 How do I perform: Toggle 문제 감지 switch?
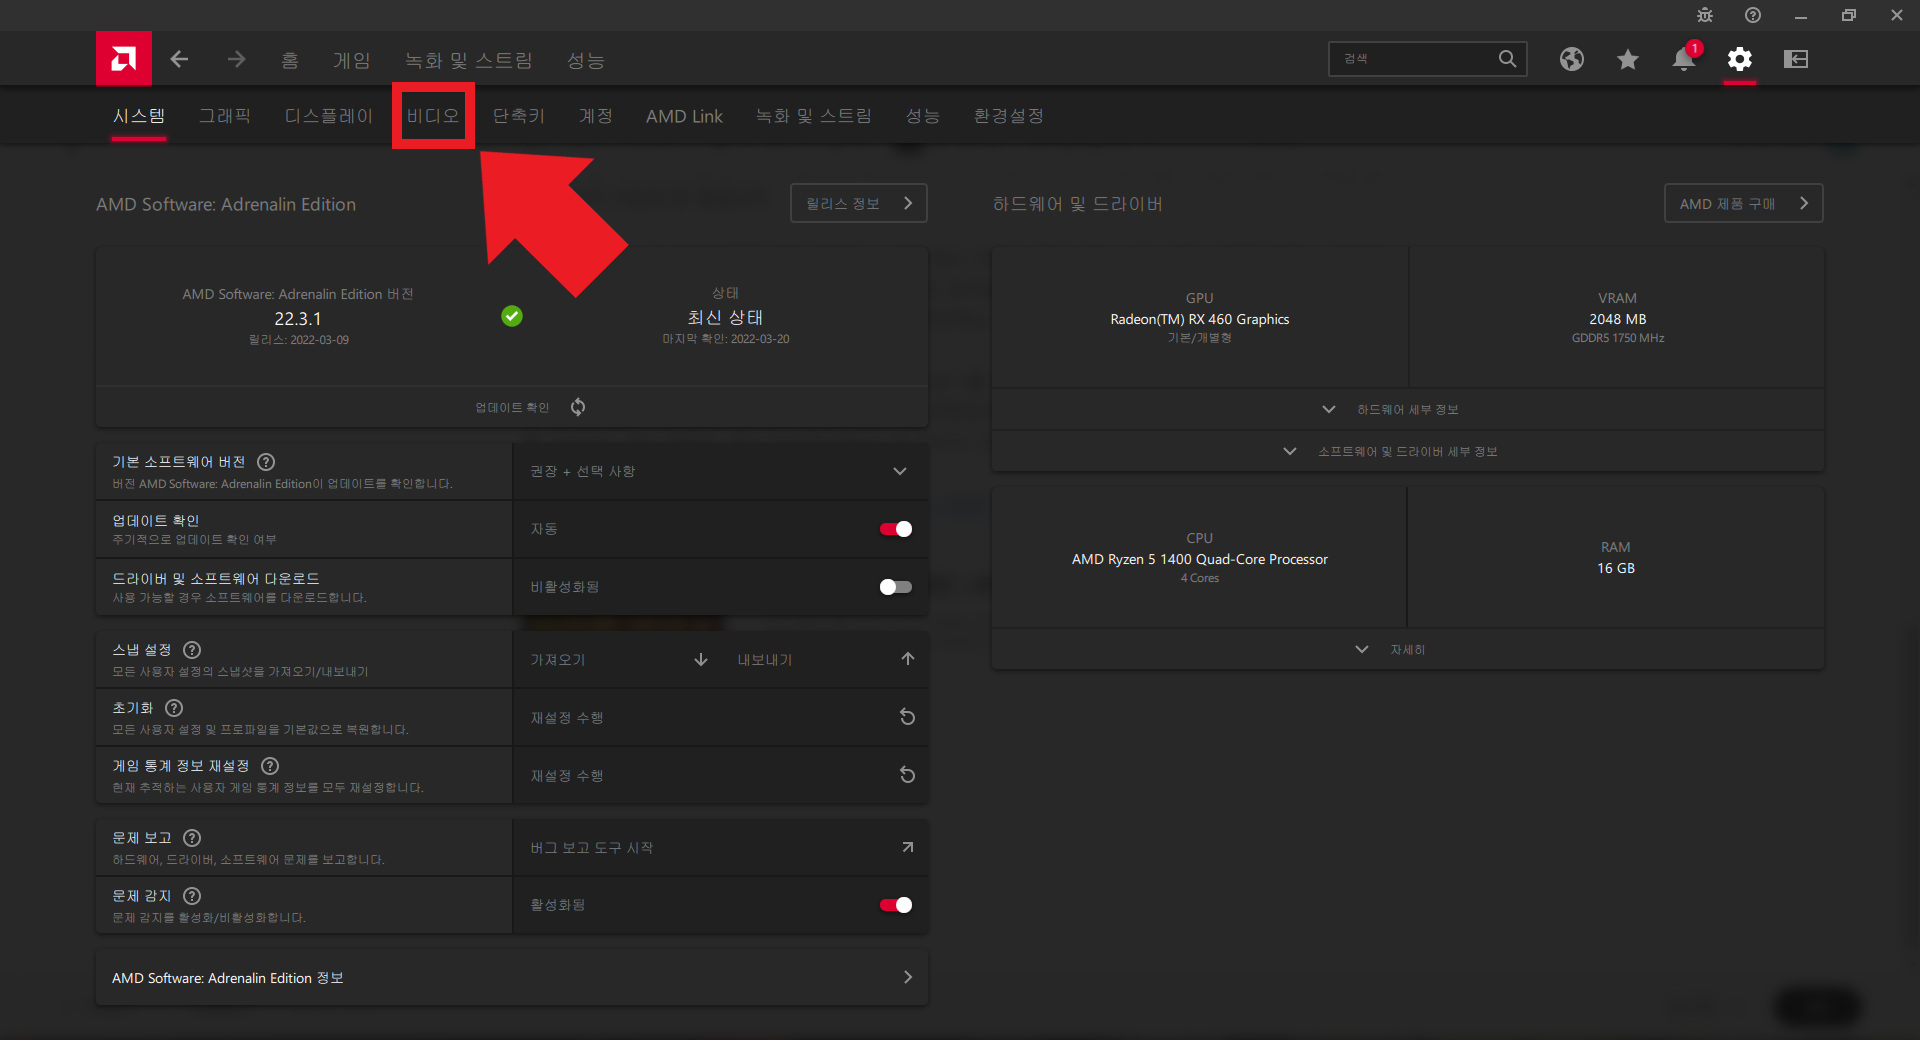[x=896, y=905]
